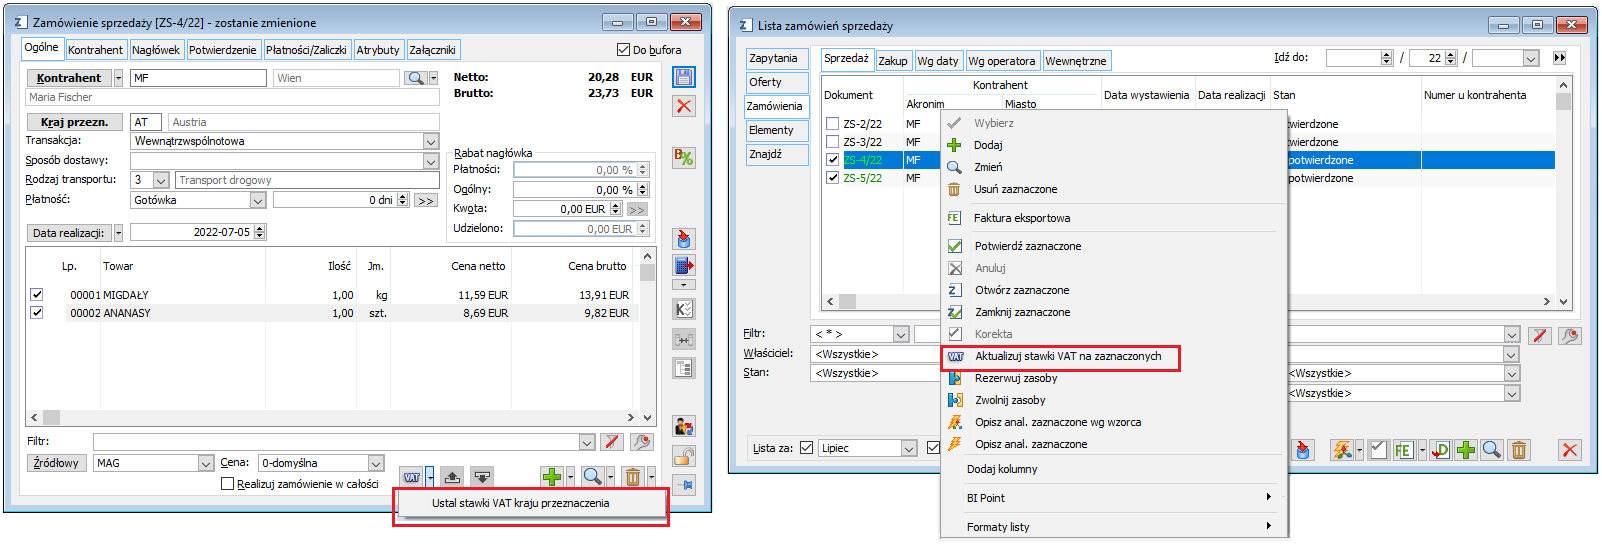Viewport: 1602px width, 546px height.
Task: Click the trash bin icon in the list window toolbar
Action: click(x=1519, y=450)
